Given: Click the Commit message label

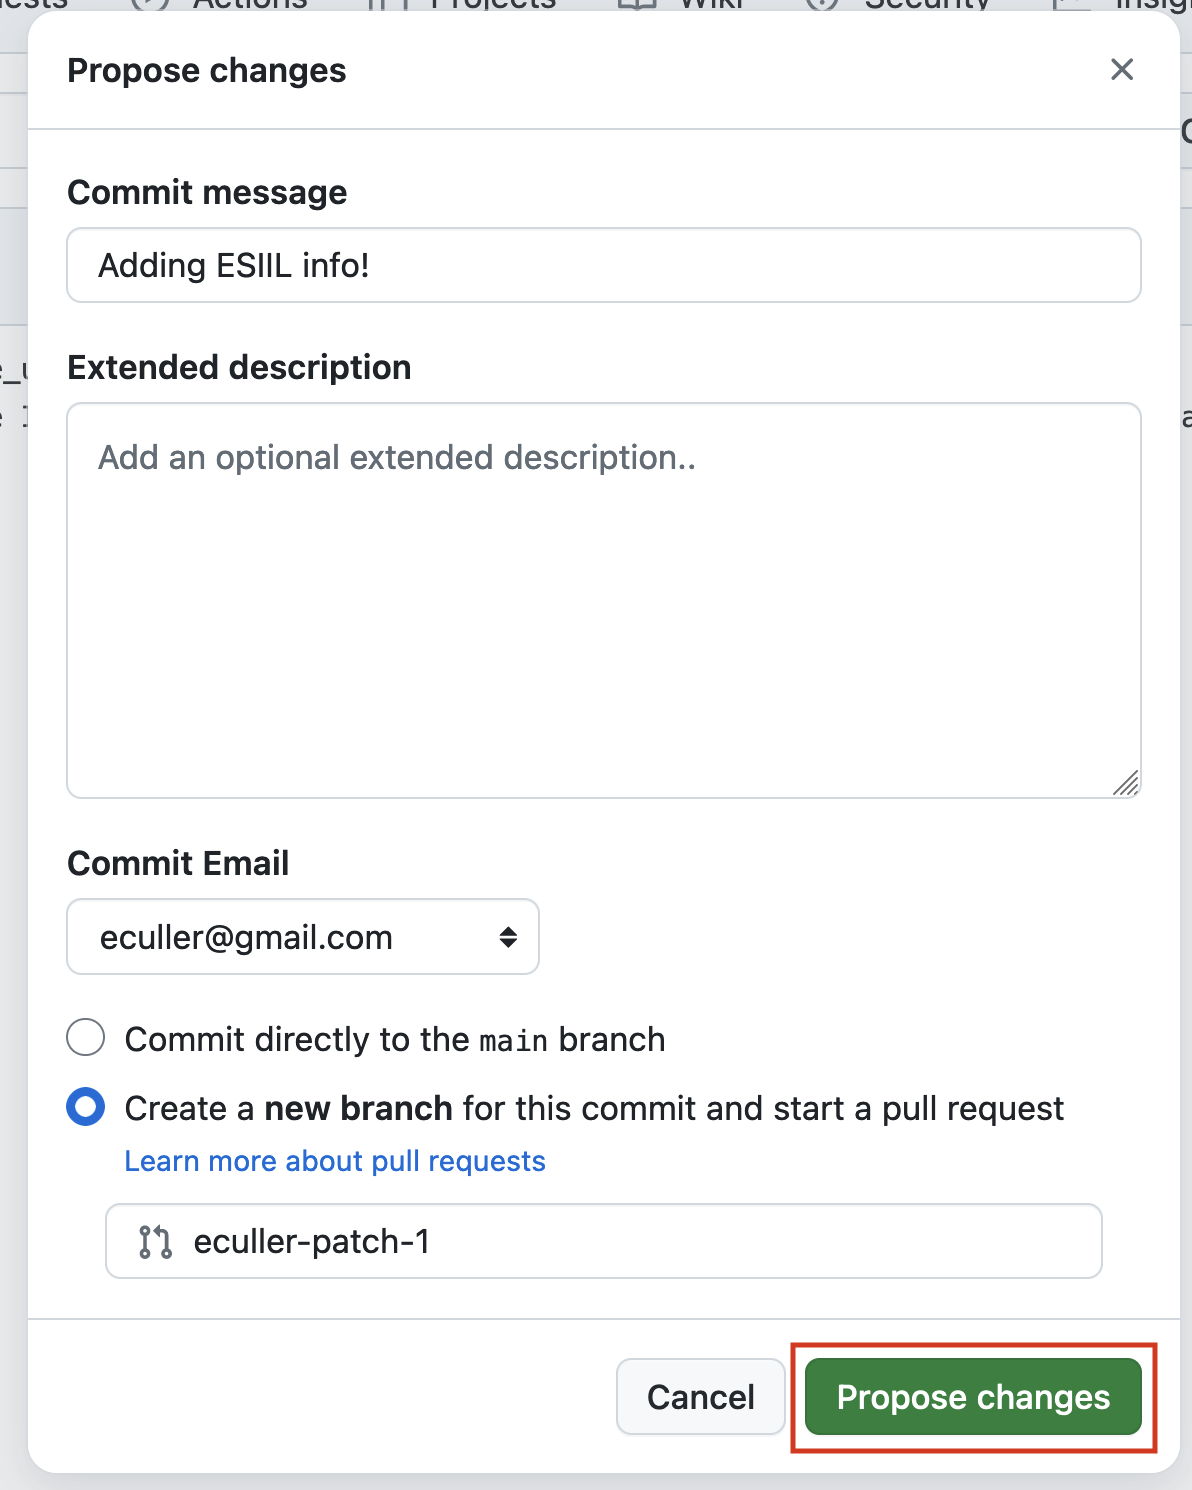Looking at the screenshot, I should [207, 192].
